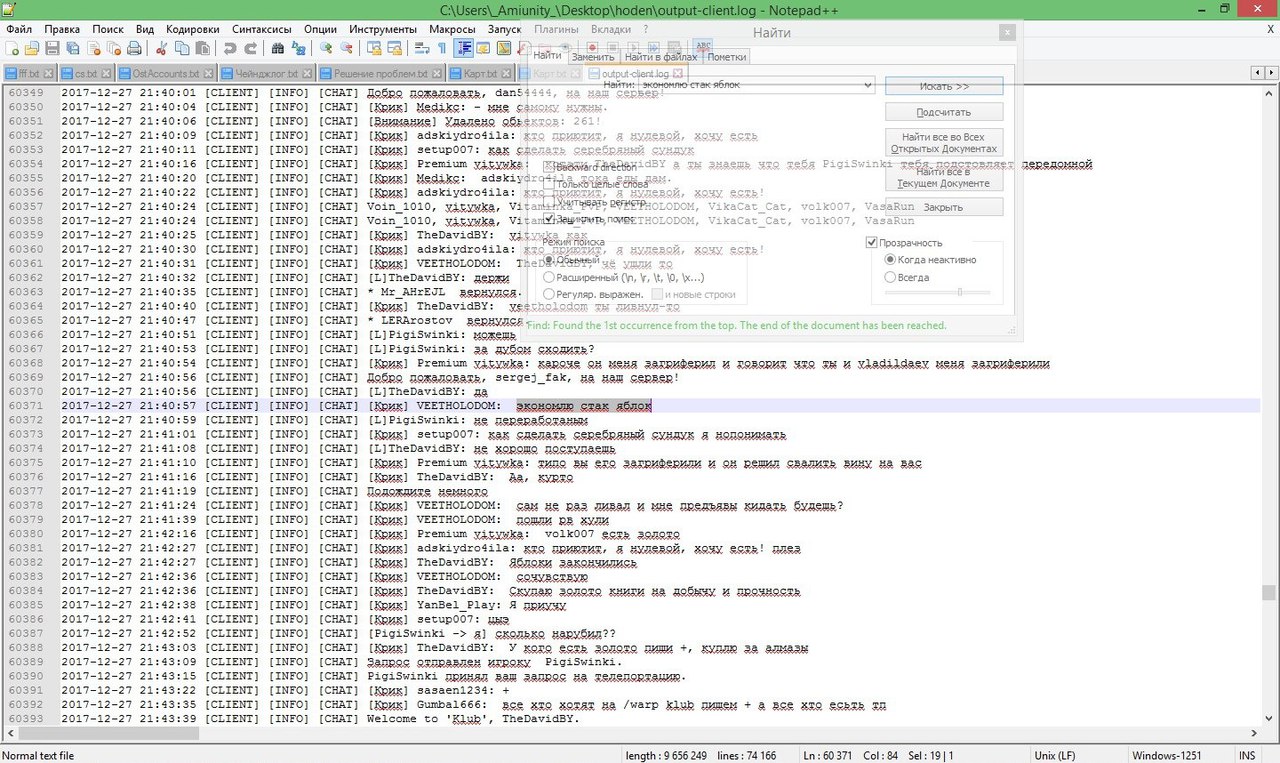Close the output-client.log tab with its X
The height and width of the screenshot is (763, 1280).
tap(678, 74)
